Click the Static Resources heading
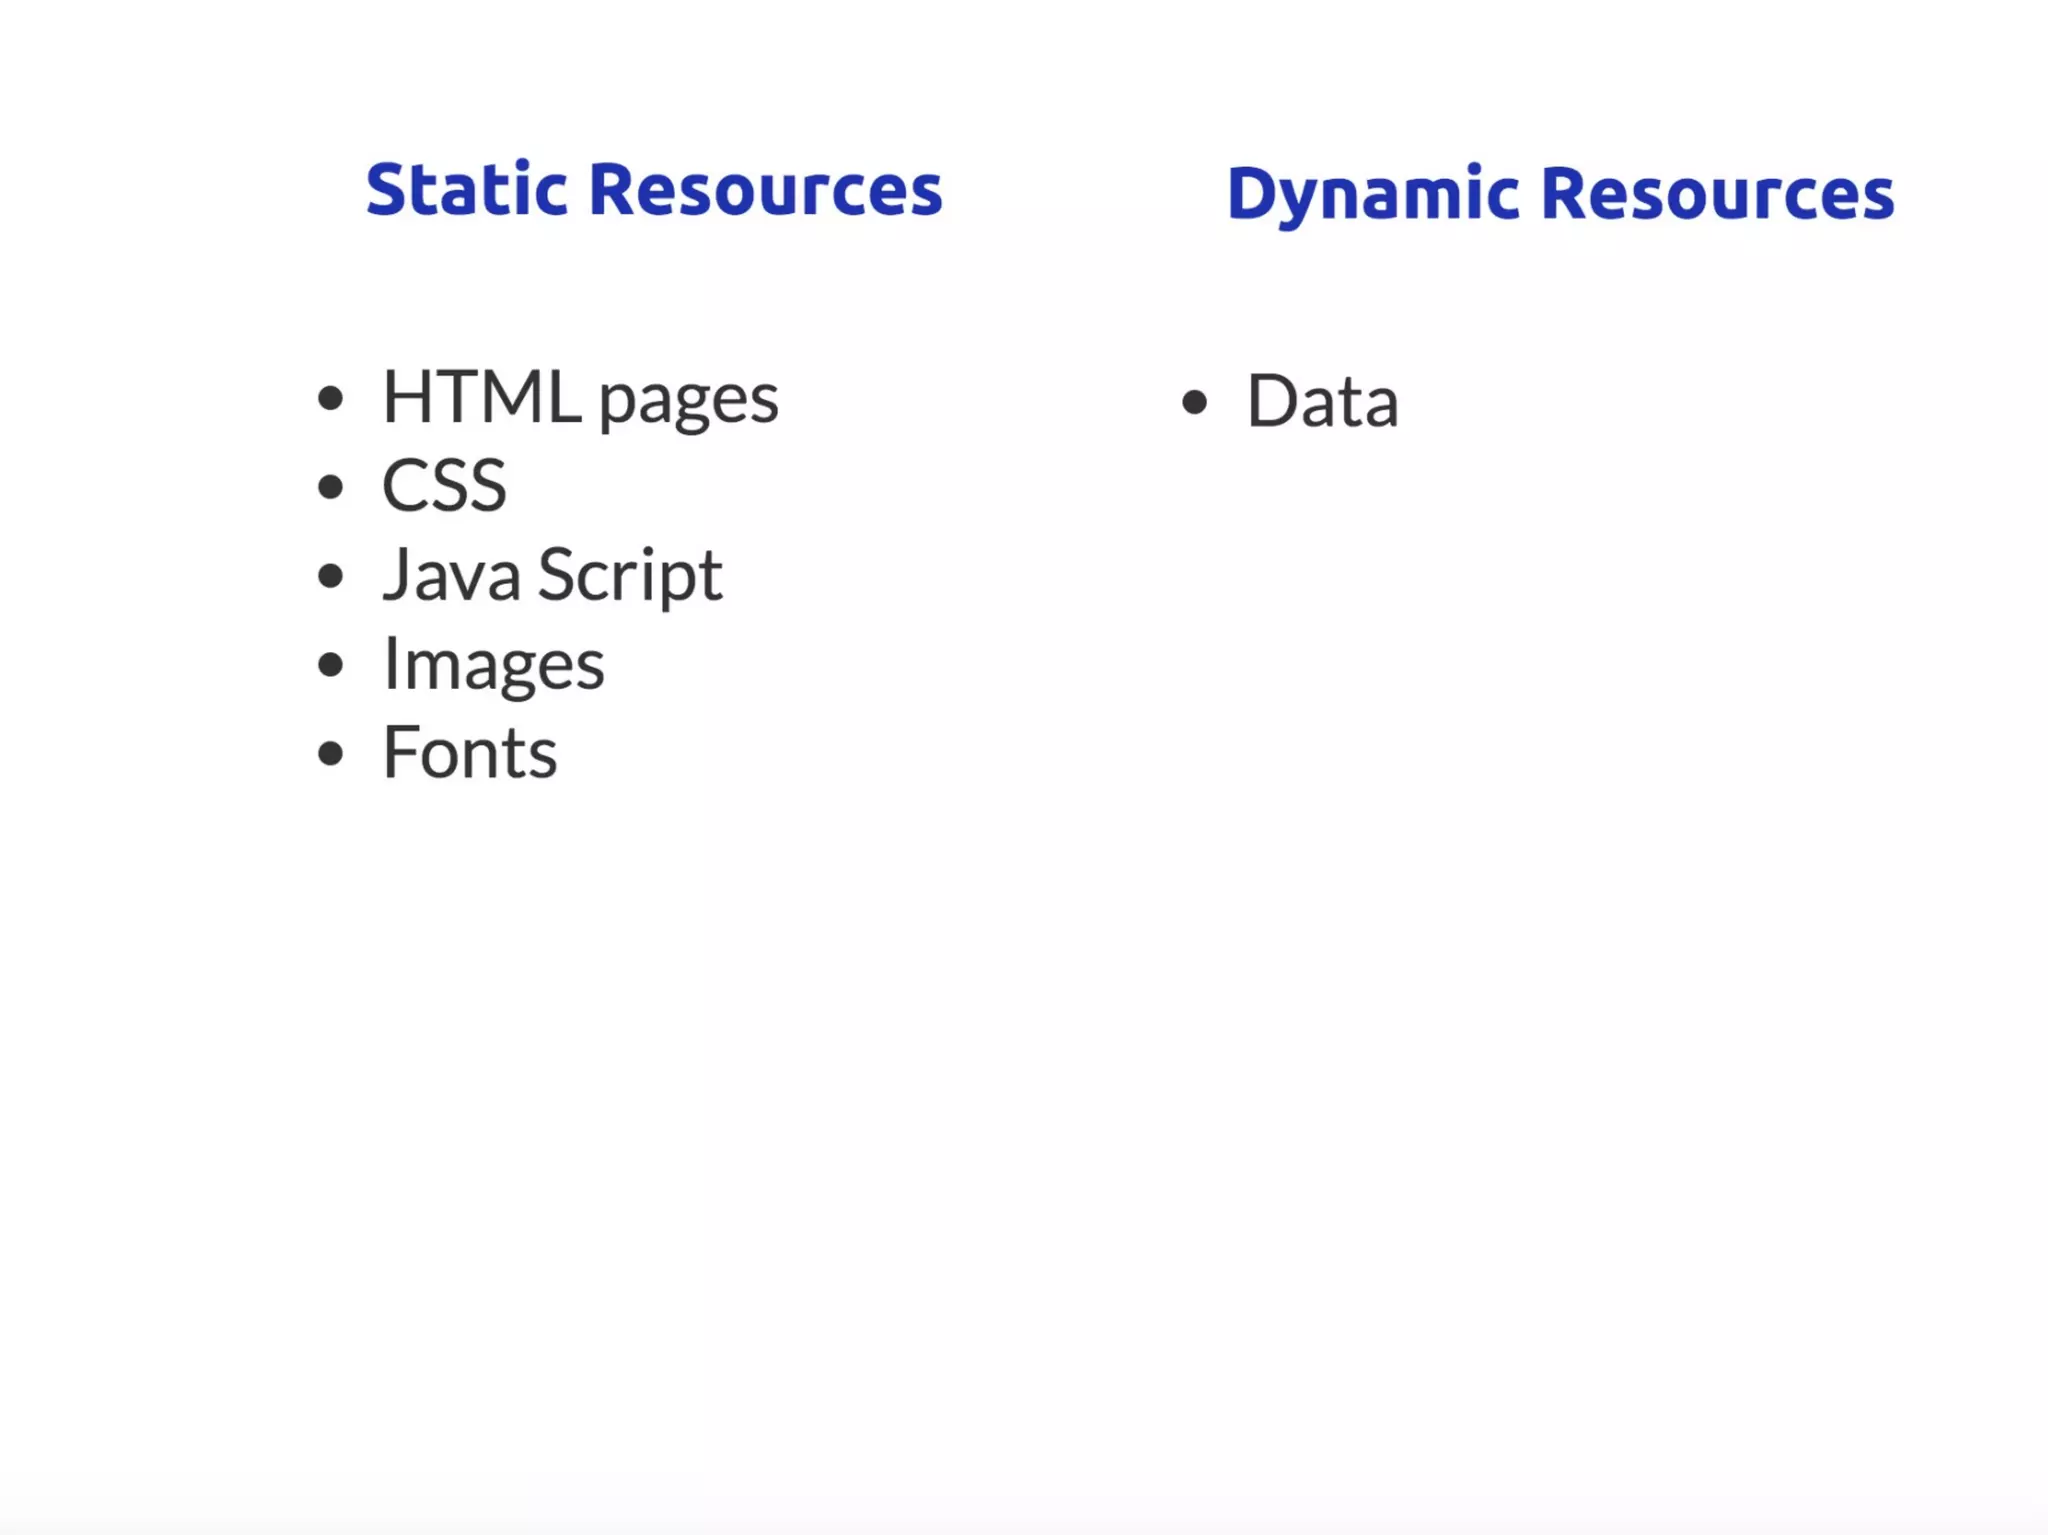The height and width of the screenshot is (1535, 2048). pos(654,189)
